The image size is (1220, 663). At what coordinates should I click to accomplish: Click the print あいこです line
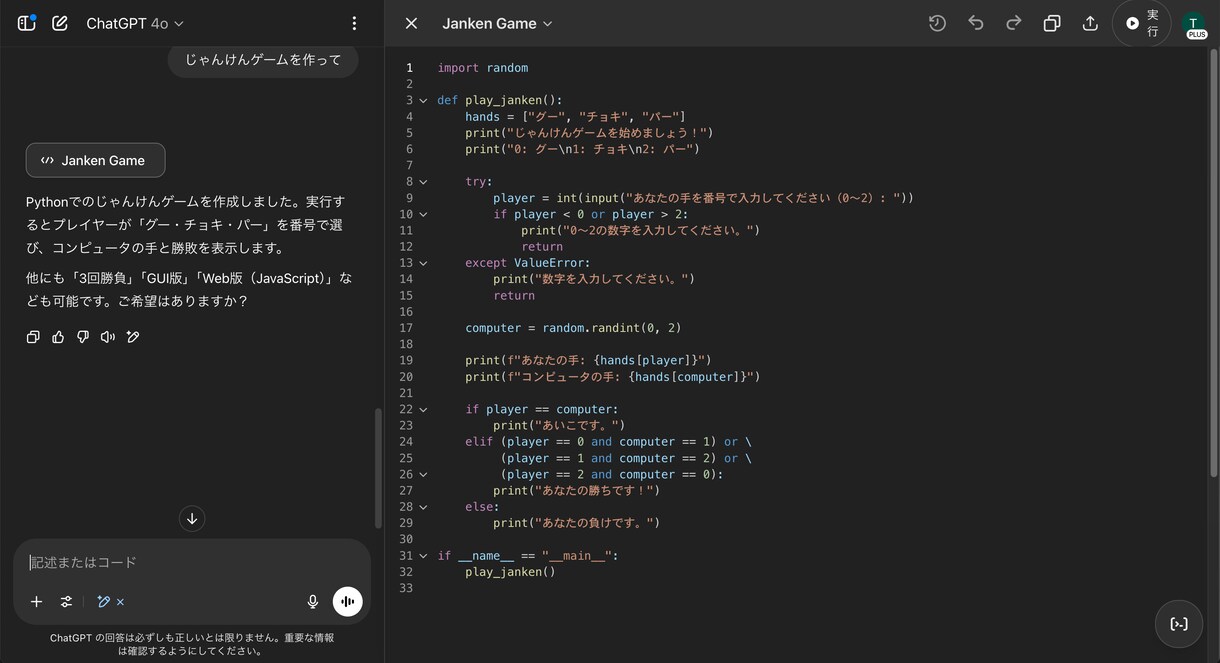559,426
